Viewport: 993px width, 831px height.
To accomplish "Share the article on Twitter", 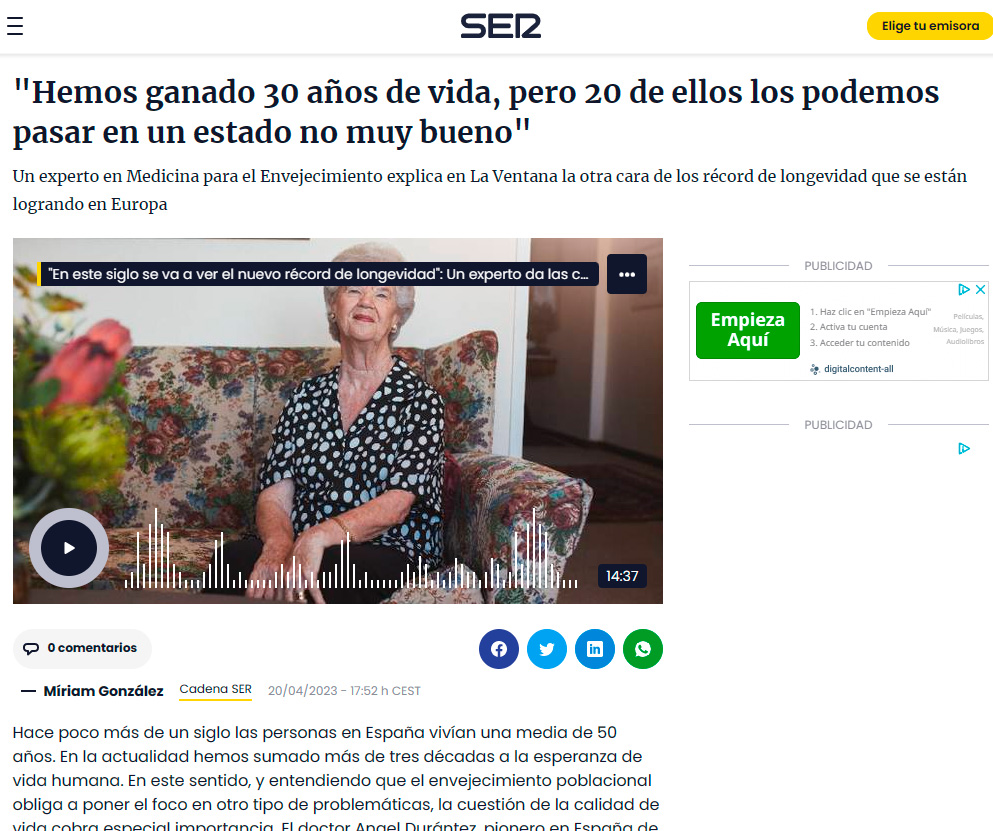I will click(x=547, y=649).
